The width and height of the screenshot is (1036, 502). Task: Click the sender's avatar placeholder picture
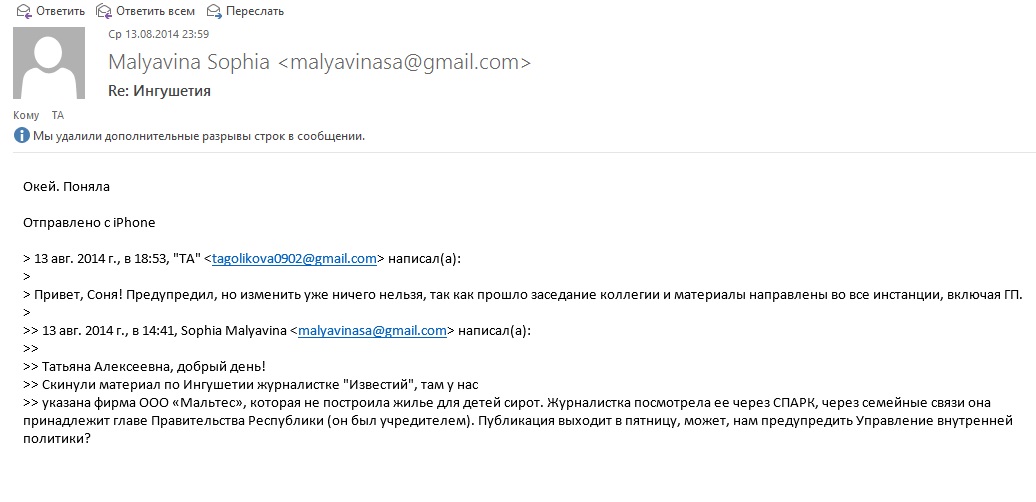point(48,63)
